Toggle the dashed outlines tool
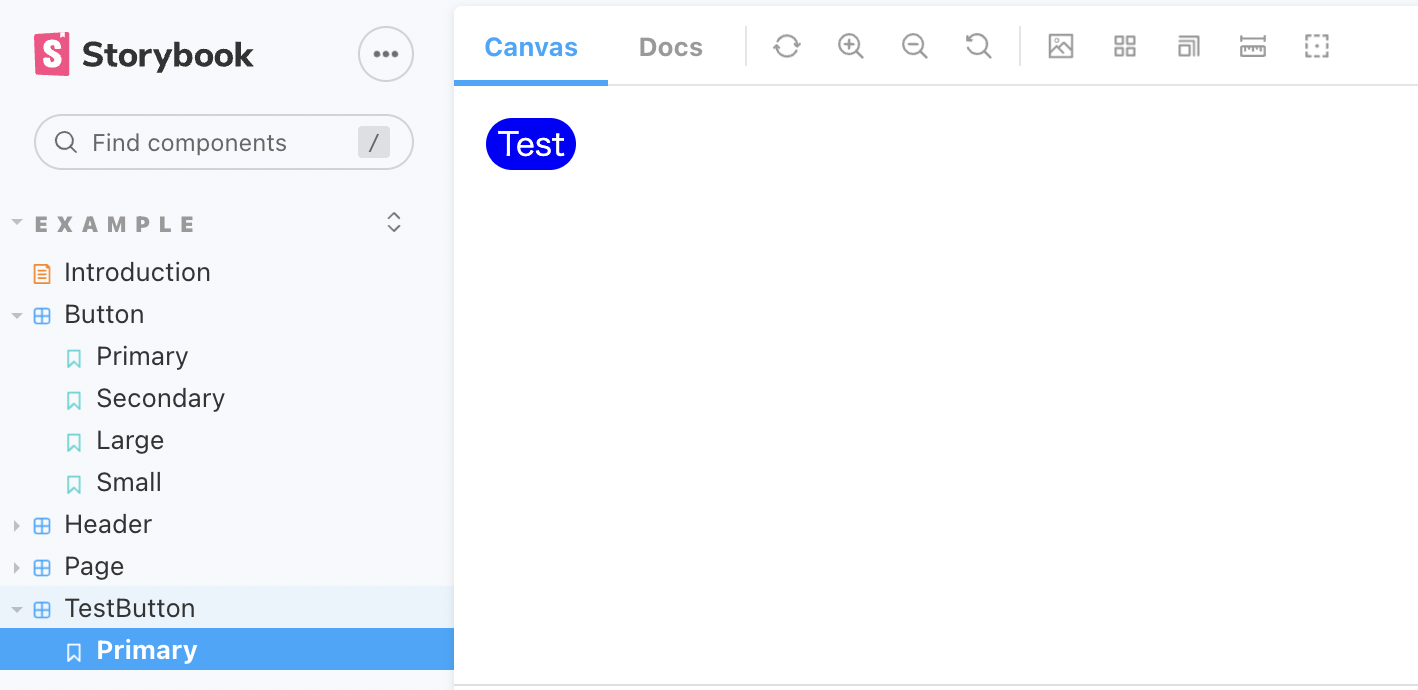The image size is (1418, 690). point(1317,46)
